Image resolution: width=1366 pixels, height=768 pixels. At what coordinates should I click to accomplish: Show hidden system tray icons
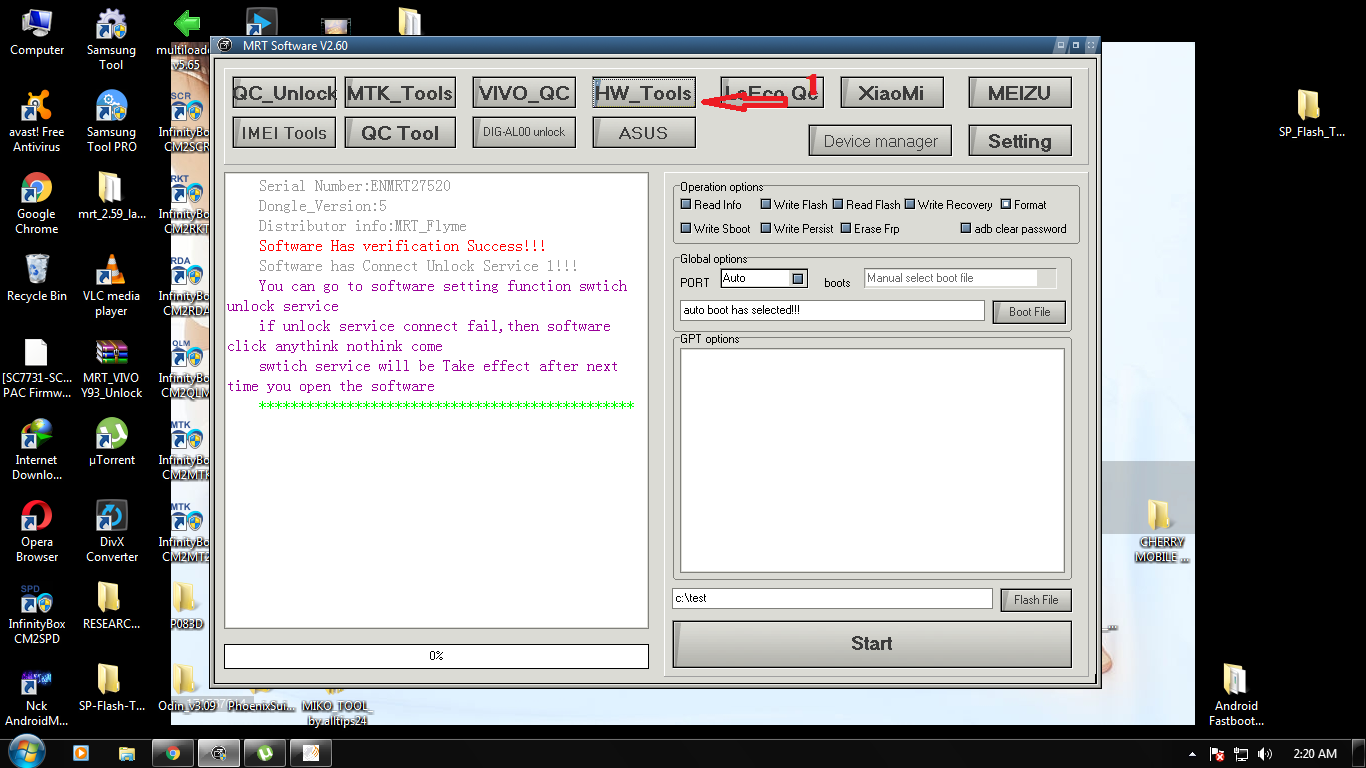pos(1191,754)
